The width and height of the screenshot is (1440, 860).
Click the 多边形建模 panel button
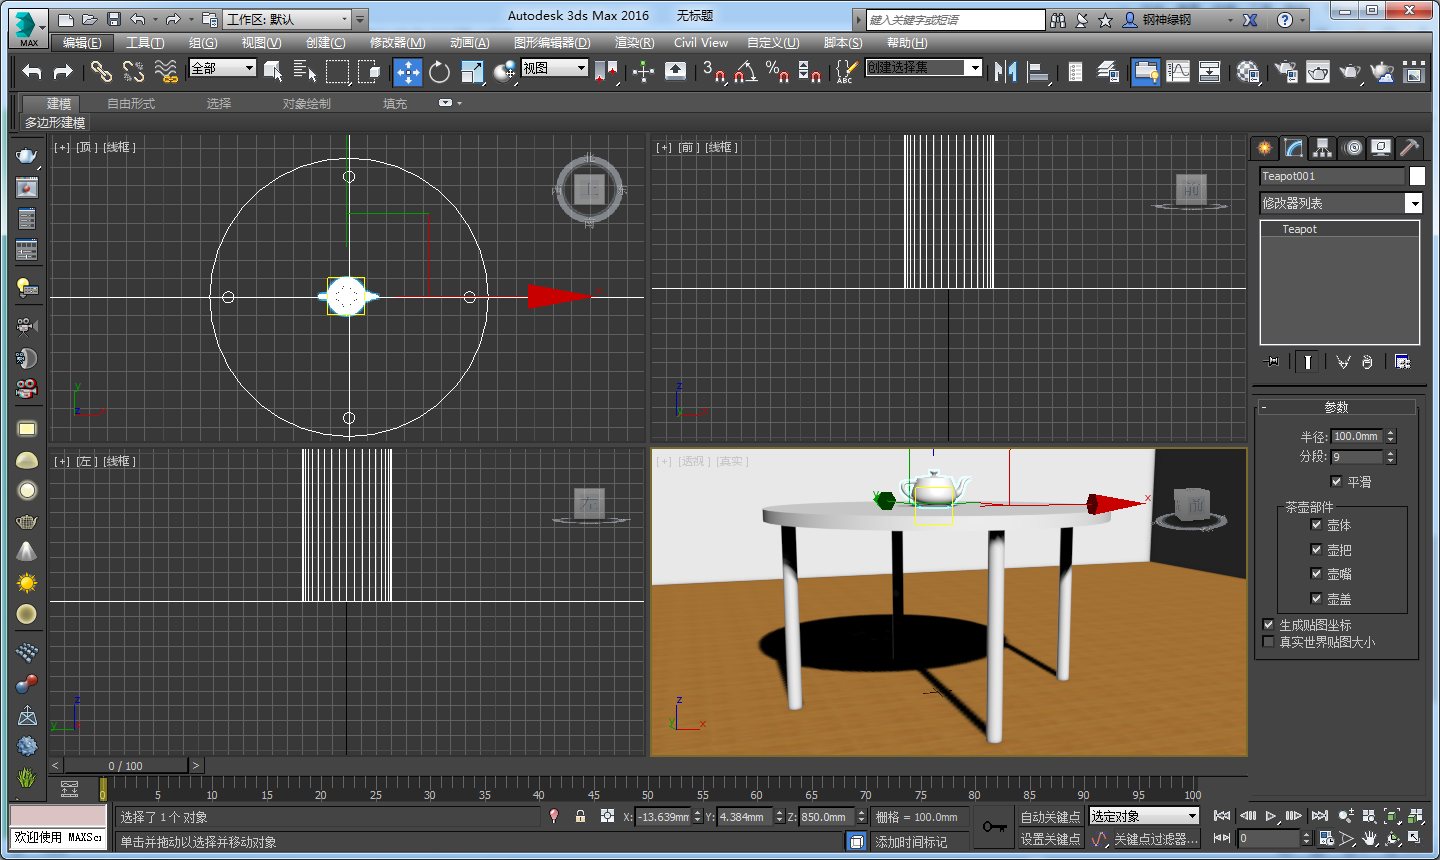coord(55,122)
